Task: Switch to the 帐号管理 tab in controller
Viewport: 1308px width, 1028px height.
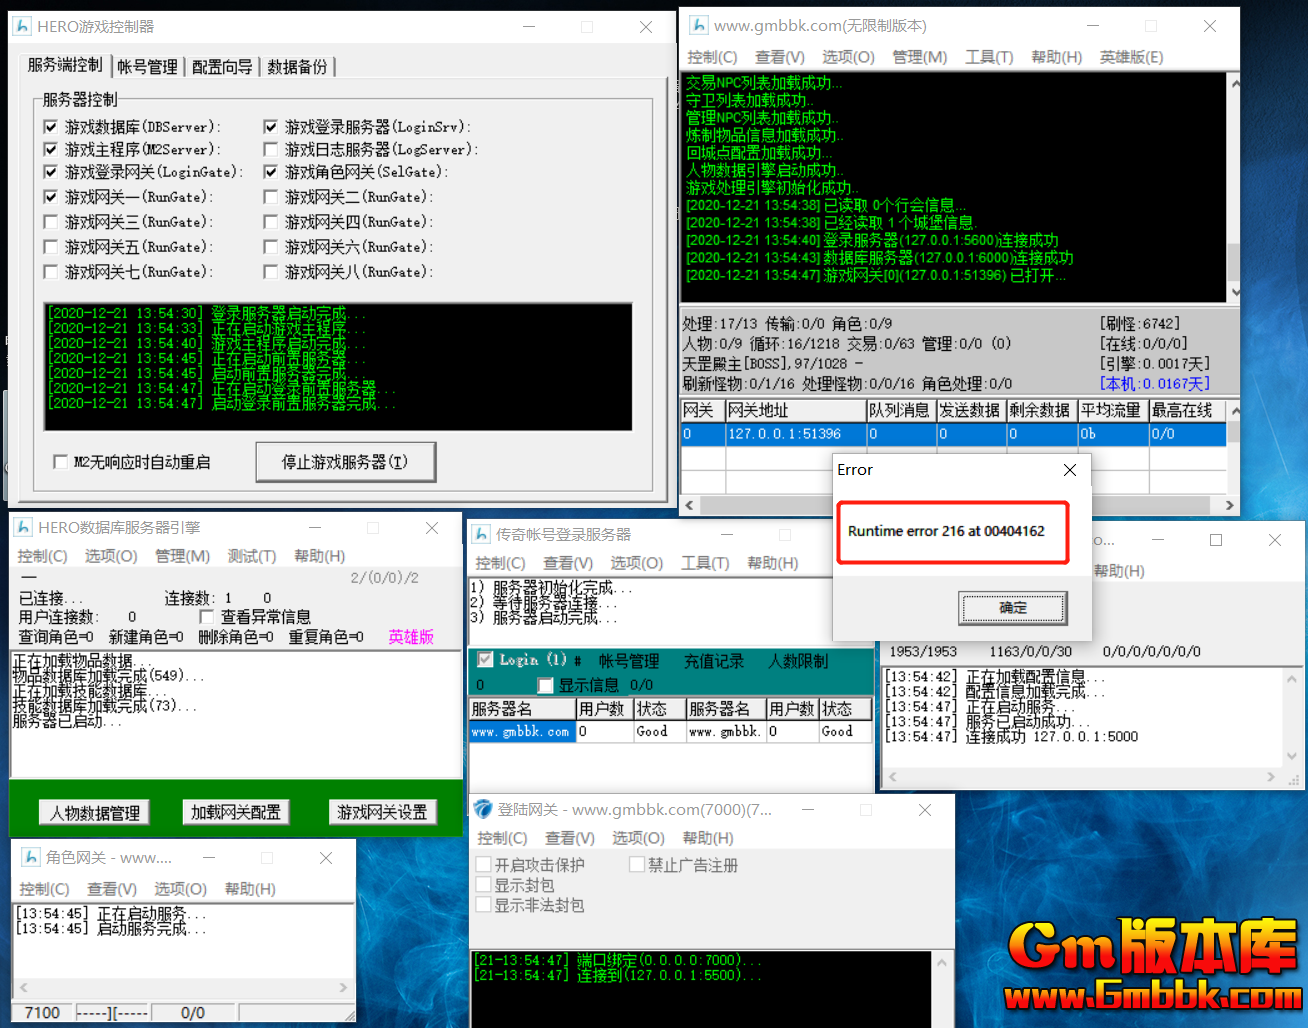Action: point(147,66)
